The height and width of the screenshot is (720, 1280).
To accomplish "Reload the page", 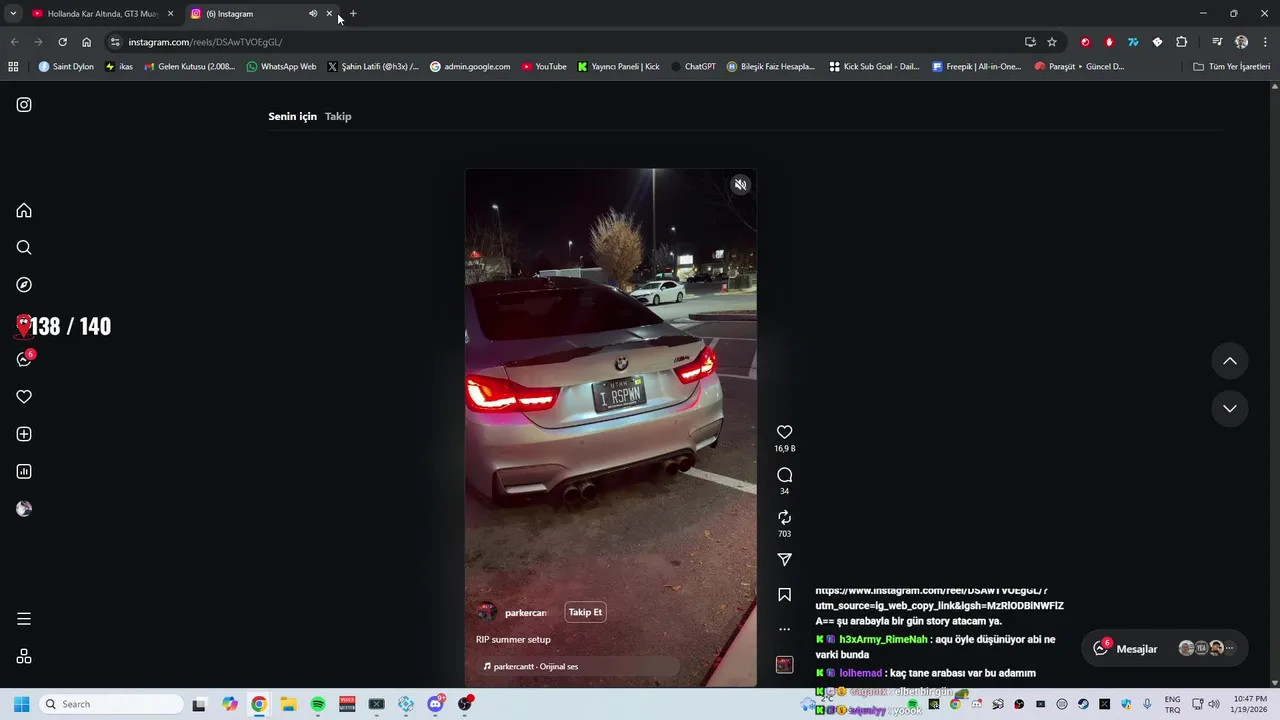I will (62, 42).
